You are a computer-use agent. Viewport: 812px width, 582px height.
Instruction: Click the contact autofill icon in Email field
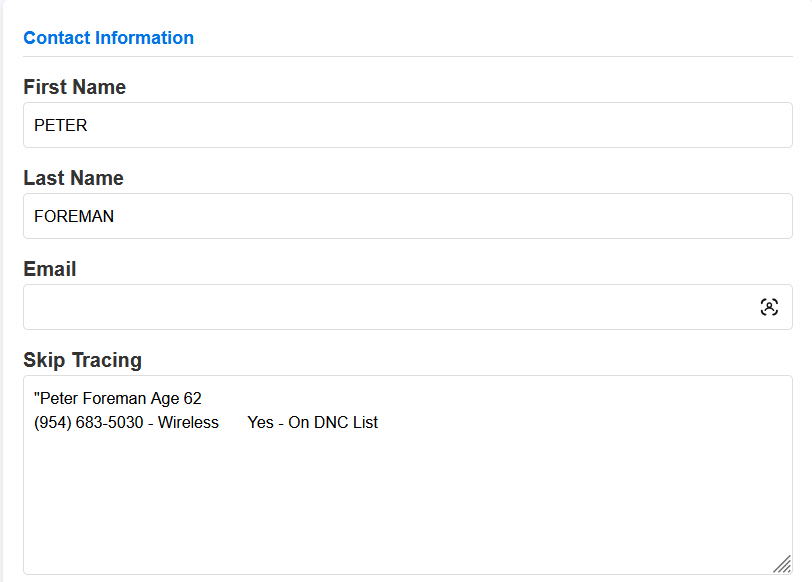(769, 307)
